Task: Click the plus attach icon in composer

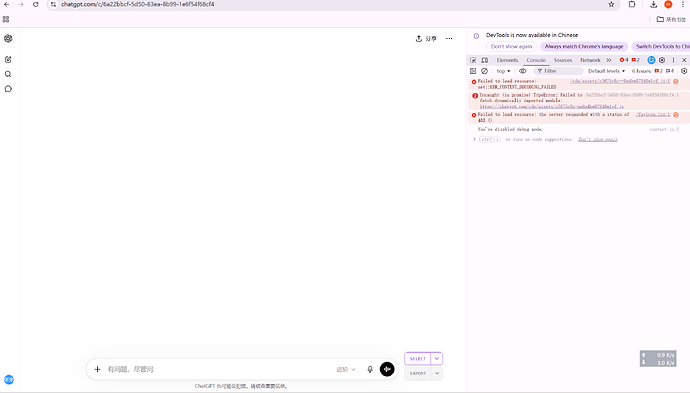Action: pyautogui.click(x=97, y=369)
